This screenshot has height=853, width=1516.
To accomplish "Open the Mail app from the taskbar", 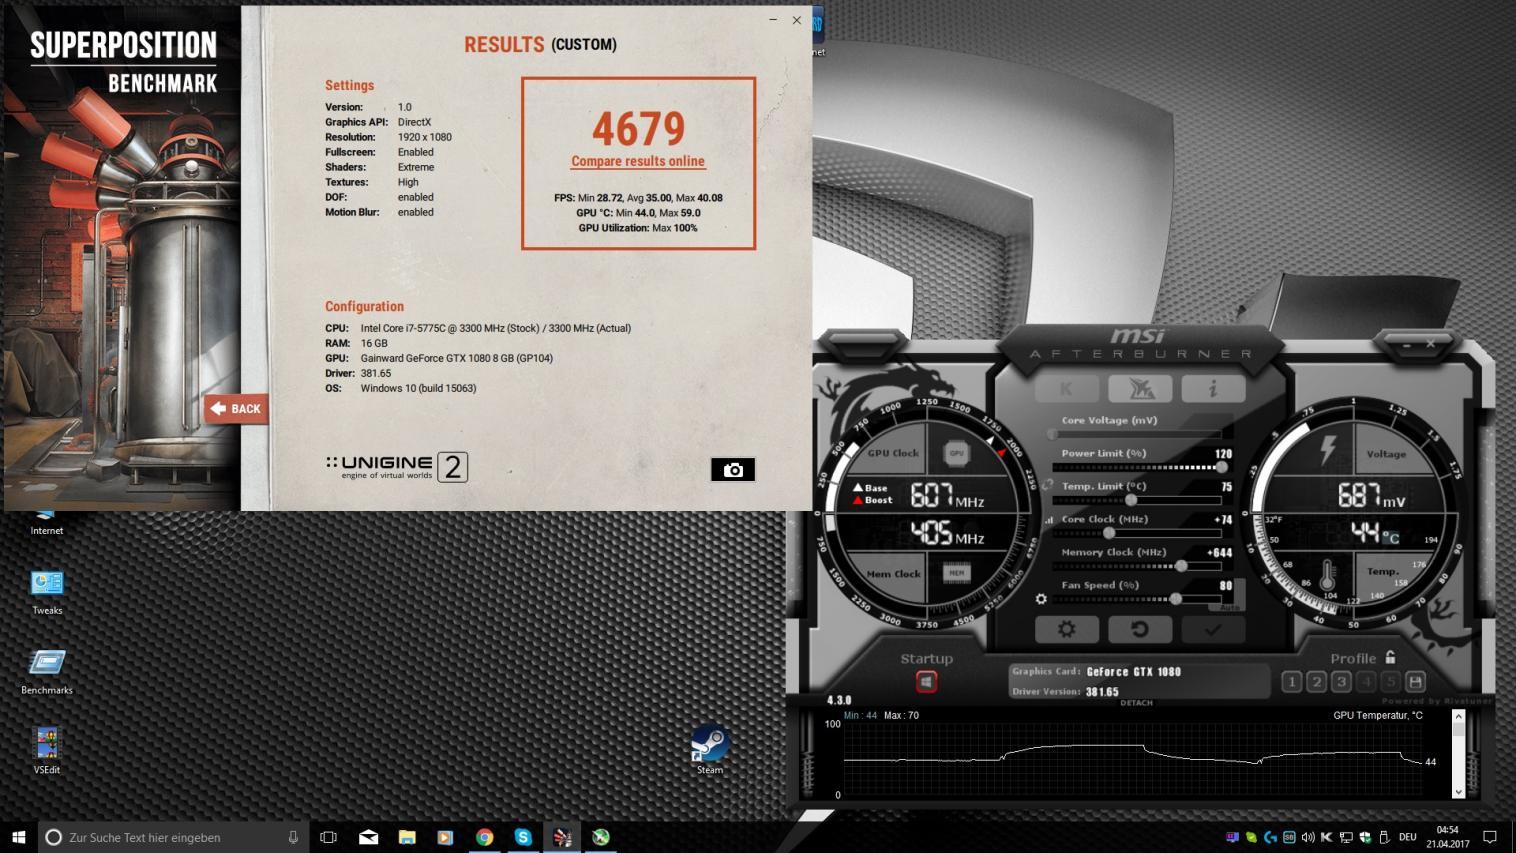I will pos(368,837).
